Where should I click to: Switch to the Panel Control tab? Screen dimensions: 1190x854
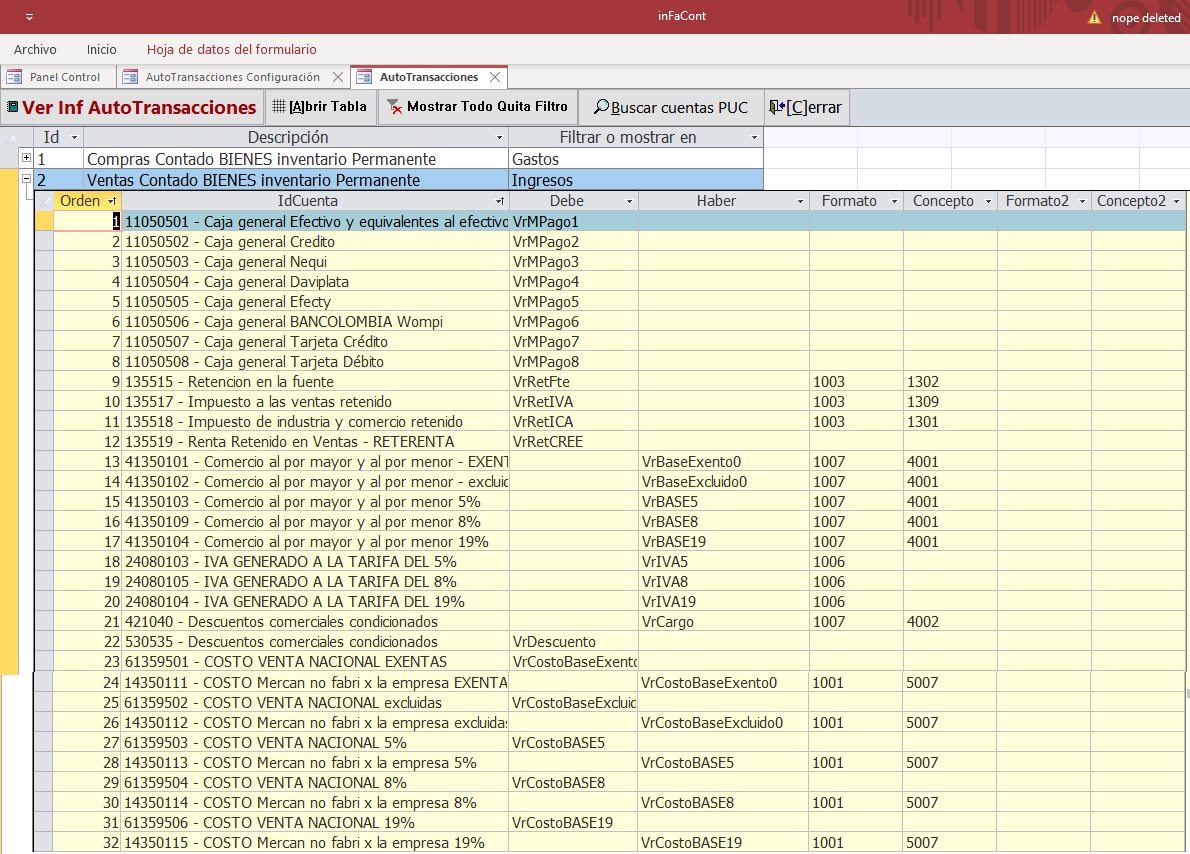tap(64, 77)
